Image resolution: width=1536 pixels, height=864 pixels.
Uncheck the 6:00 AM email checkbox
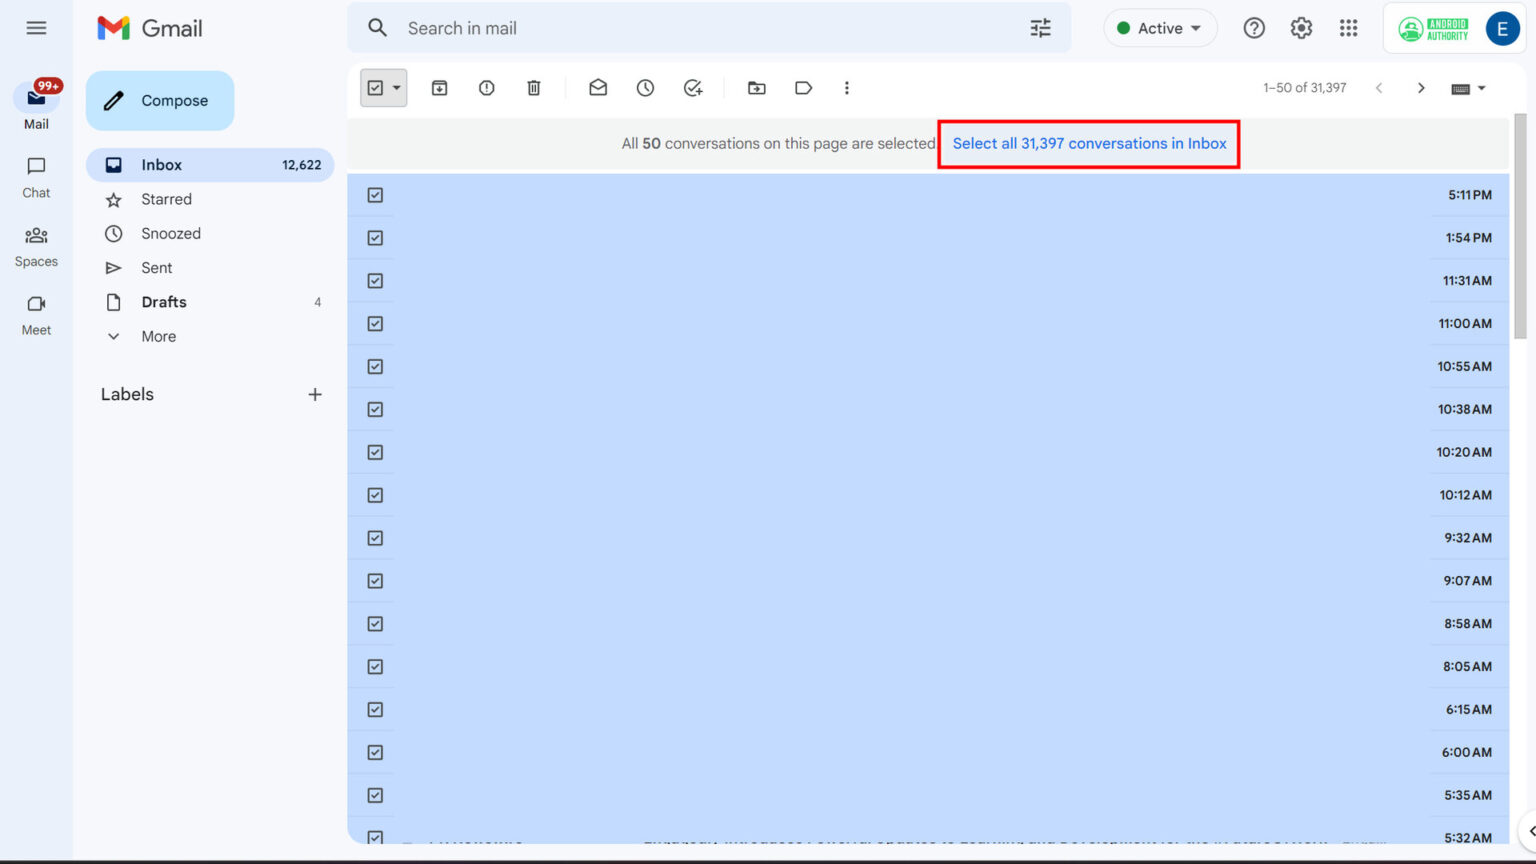[x=375, y=752]
